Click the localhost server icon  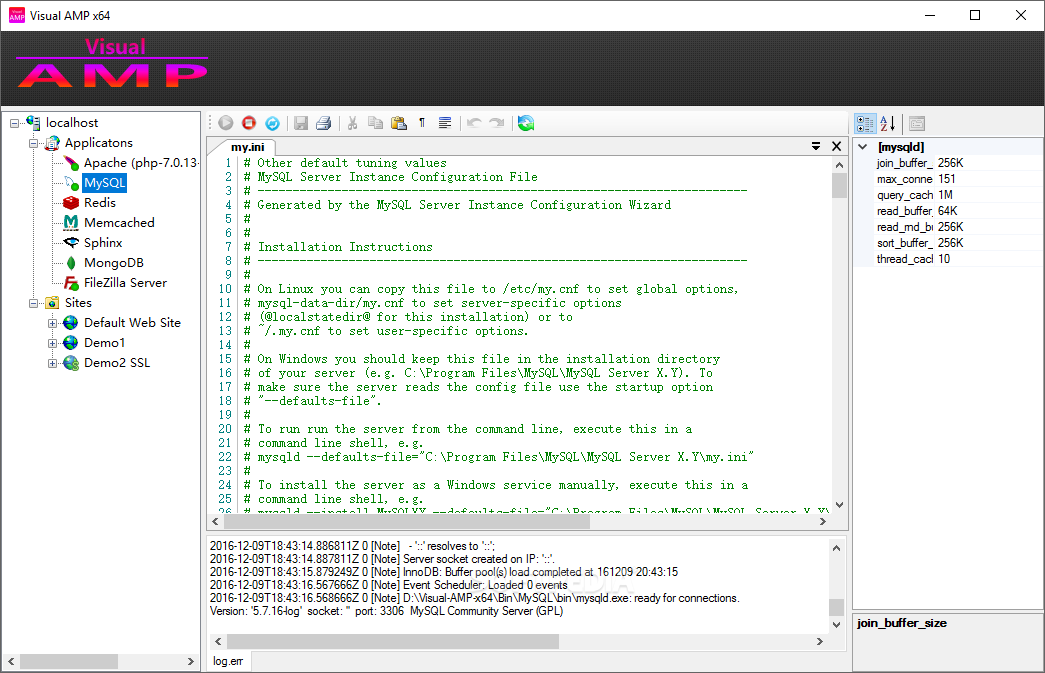coord(33,123)
